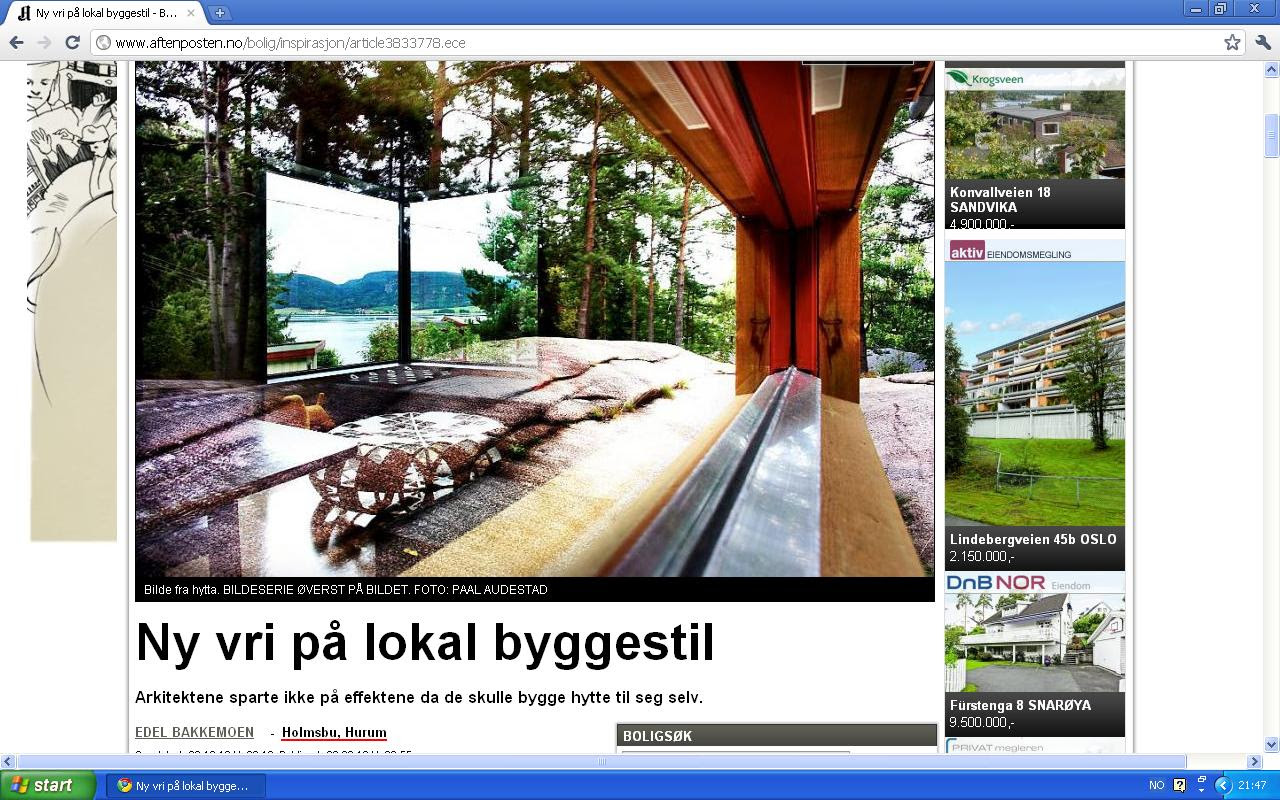Click the horizontal scrollbar left arrow
The width and height of the screenshot is (1280, 800).
[x=8, y=761]
